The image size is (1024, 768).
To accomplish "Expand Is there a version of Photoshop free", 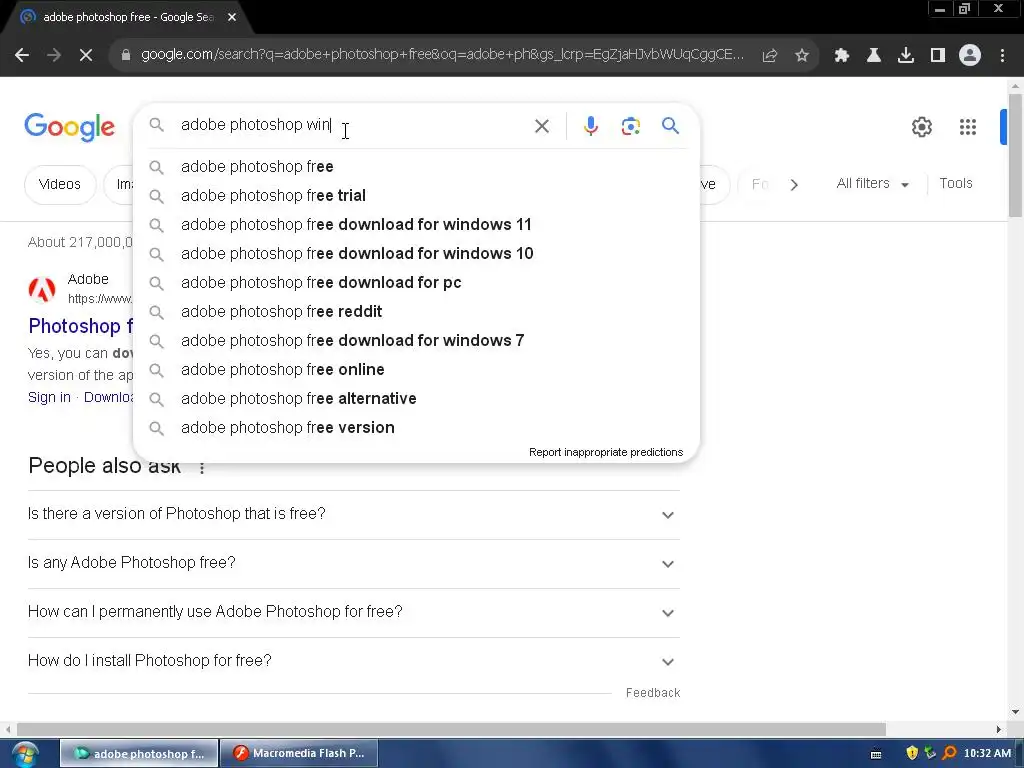I will coord(353,515).
